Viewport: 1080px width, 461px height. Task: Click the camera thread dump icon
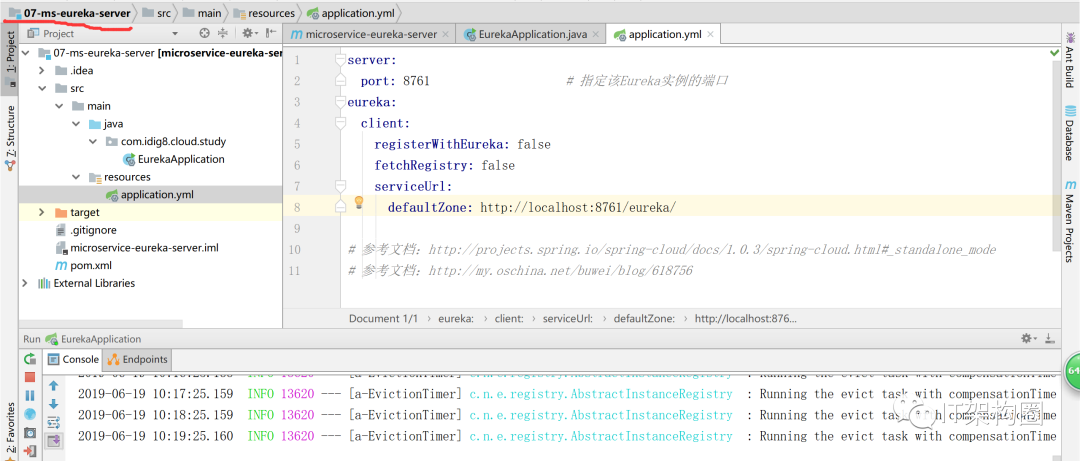(30, 433)
